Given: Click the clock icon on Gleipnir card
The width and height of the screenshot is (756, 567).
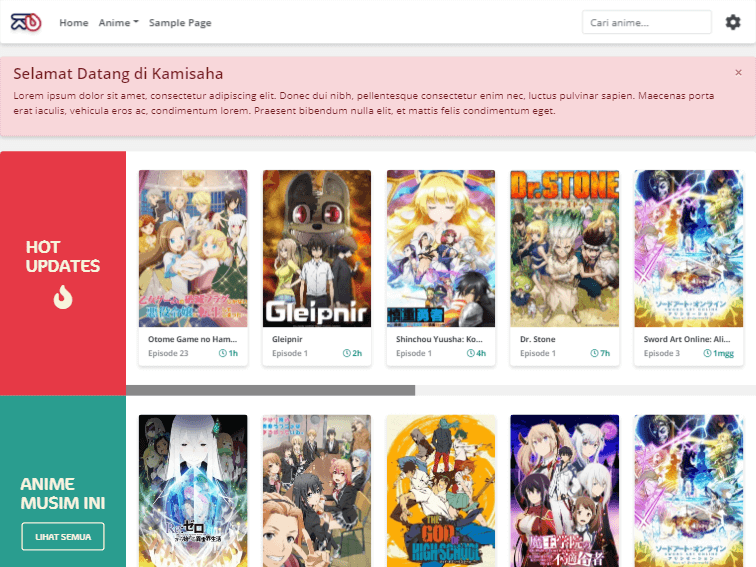Looking at the screenshot, I should click(346, 353).
